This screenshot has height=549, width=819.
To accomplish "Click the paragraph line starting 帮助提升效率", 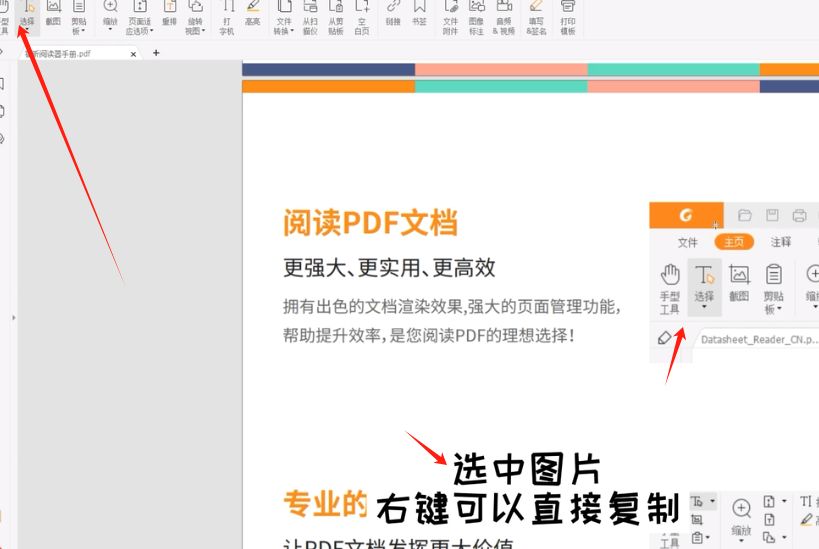I will [x=429, y=335].
